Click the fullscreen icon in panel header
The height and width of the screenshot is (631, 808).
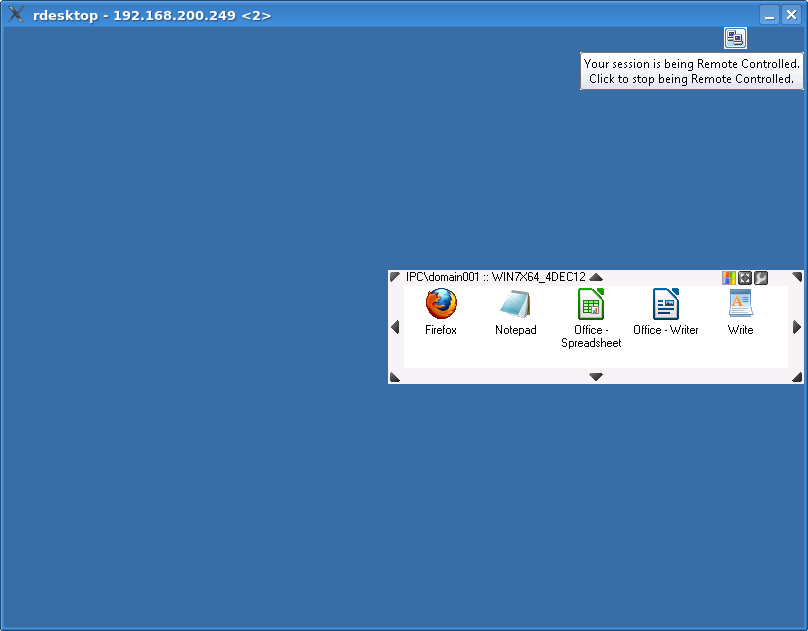[745, 278]
